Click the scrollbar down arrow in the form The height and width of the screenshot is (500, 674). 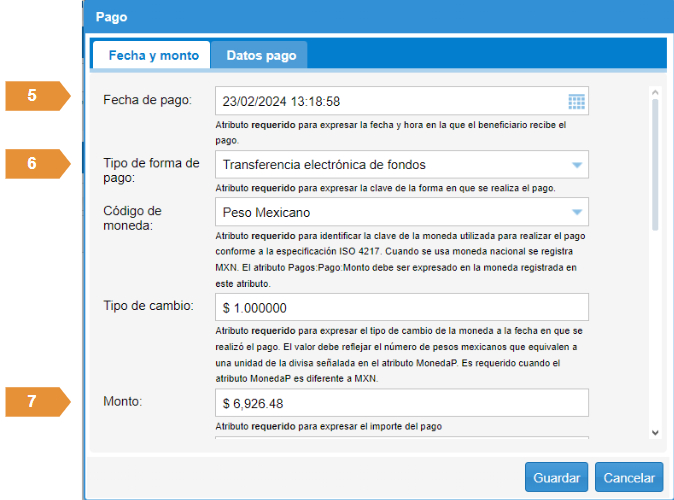(x=655, y=432)
